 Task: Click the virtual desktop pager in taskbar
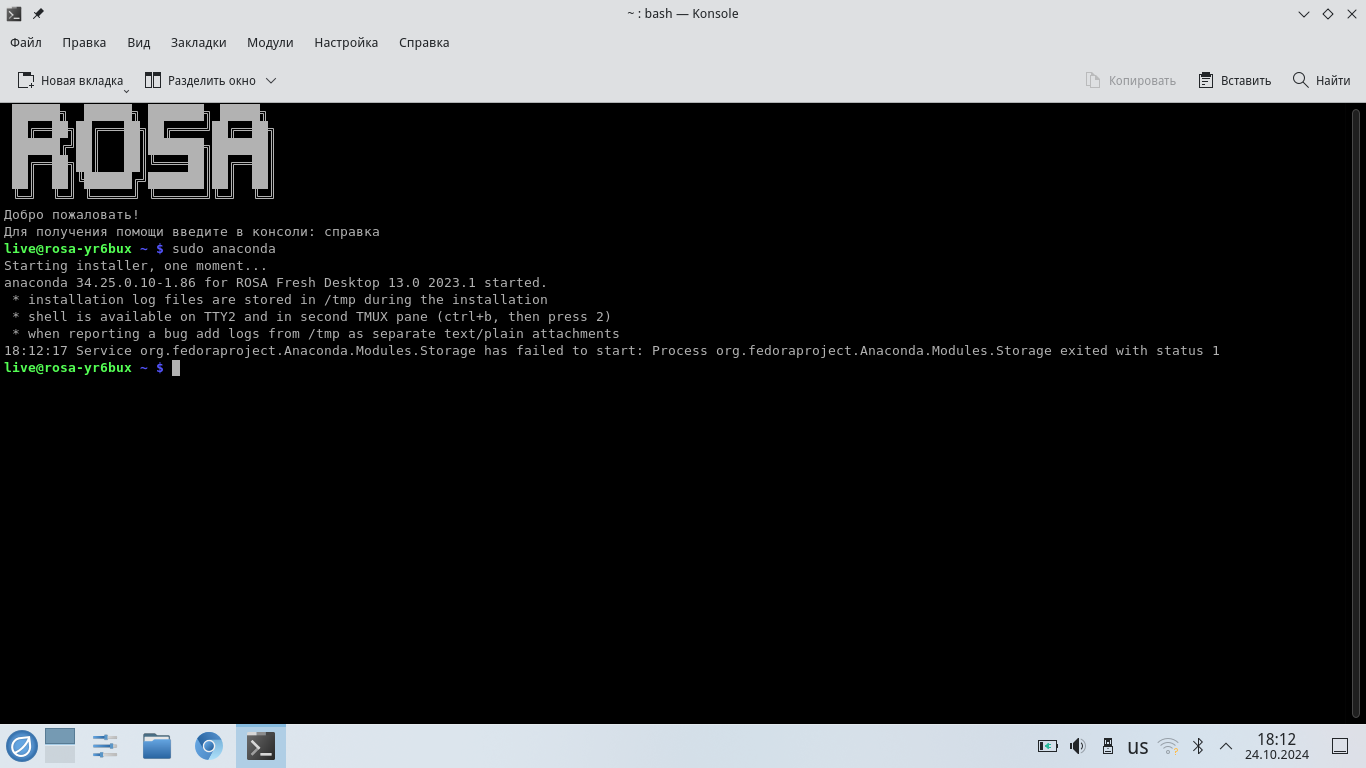tap(60, 746)
